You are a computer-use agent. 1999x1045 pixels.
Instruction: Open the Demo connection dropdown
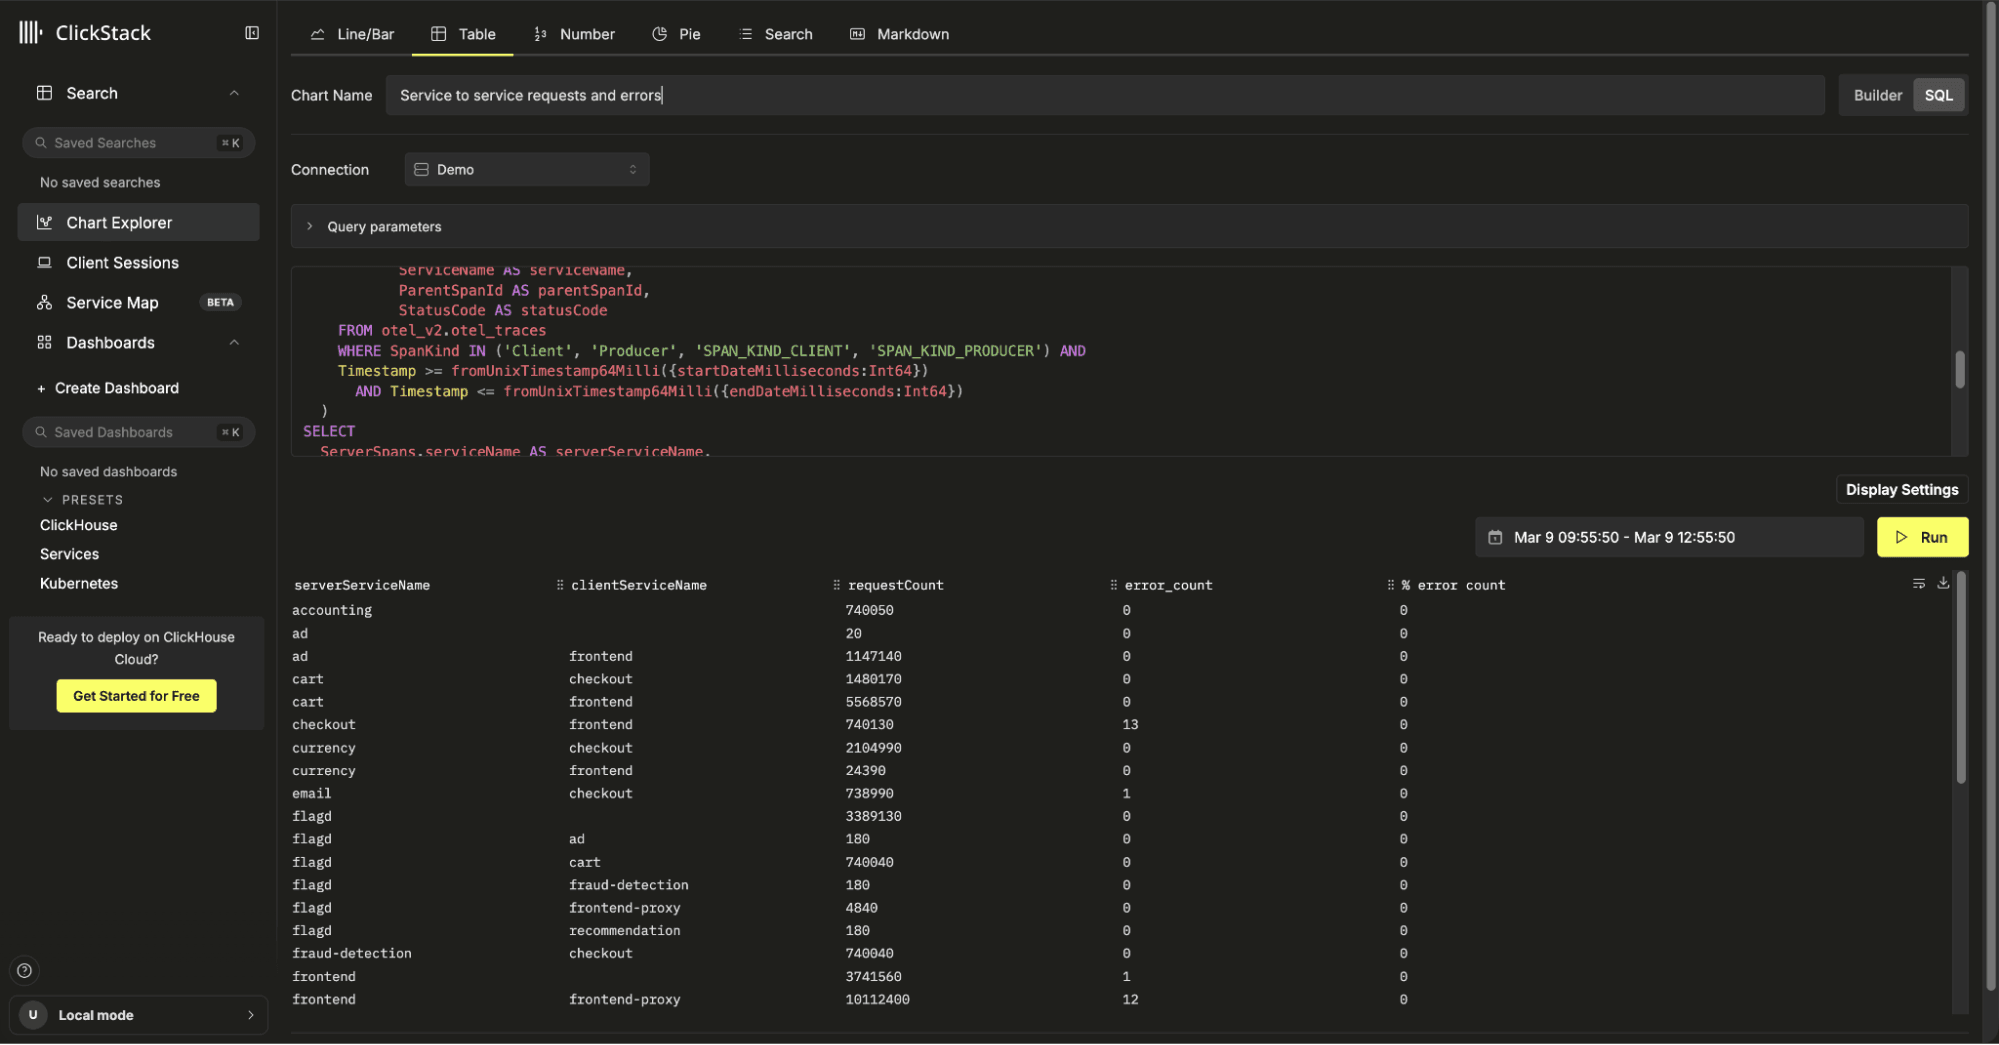526,169
